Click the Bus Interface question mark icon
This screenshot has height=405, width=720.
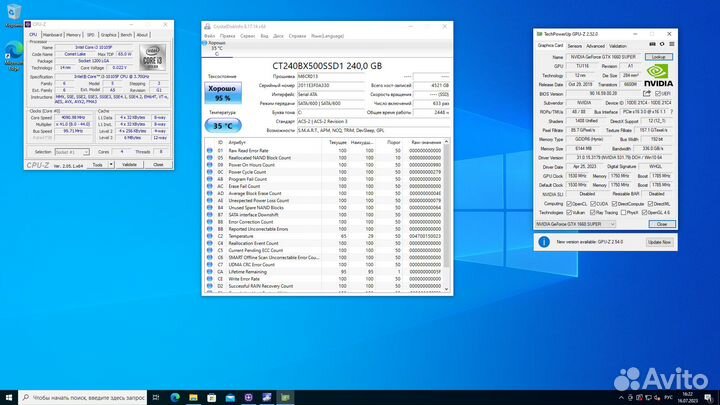[671, 112]
